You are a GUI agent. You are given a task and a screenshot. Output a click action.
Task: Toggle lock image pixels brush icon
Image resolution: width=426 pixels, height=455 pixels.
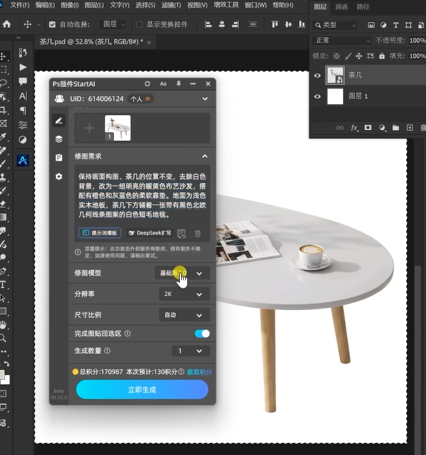(x=348, y=56)
